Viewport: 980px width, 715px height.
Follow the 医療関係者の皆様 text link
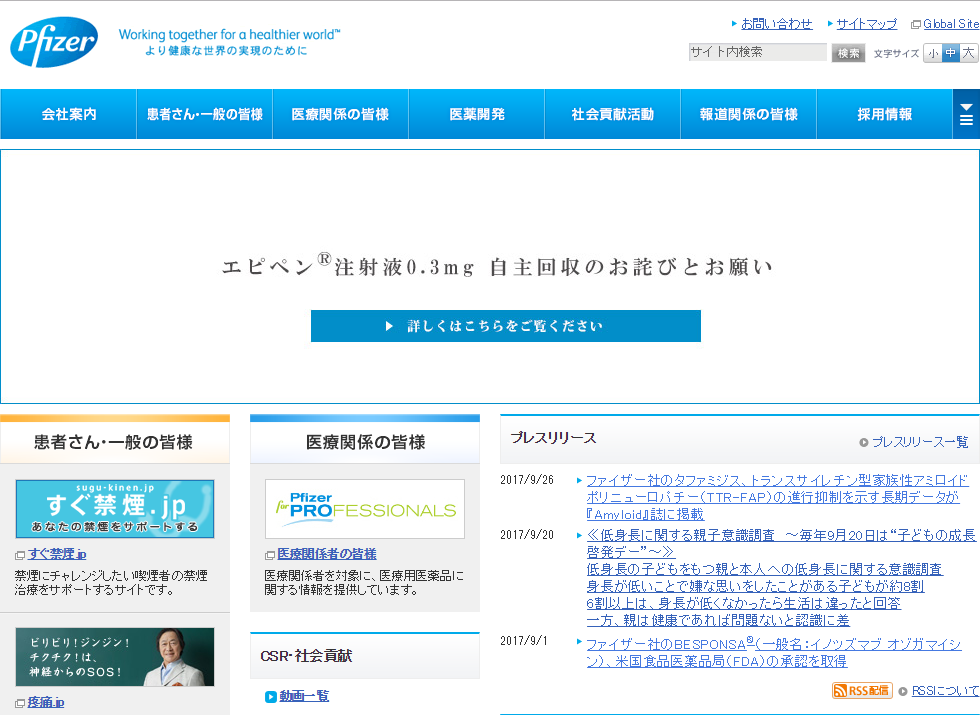click(327, 554)
